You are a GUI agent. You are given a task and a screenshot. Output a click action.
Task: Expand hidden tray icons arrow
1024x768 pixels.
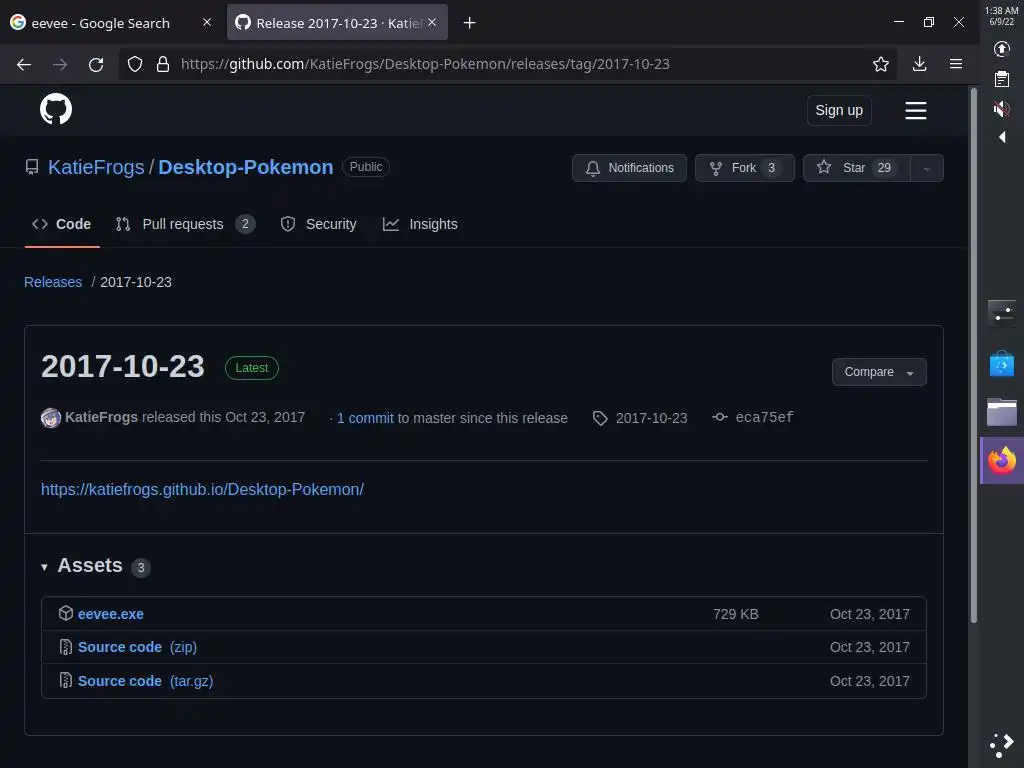point(1002,136)
